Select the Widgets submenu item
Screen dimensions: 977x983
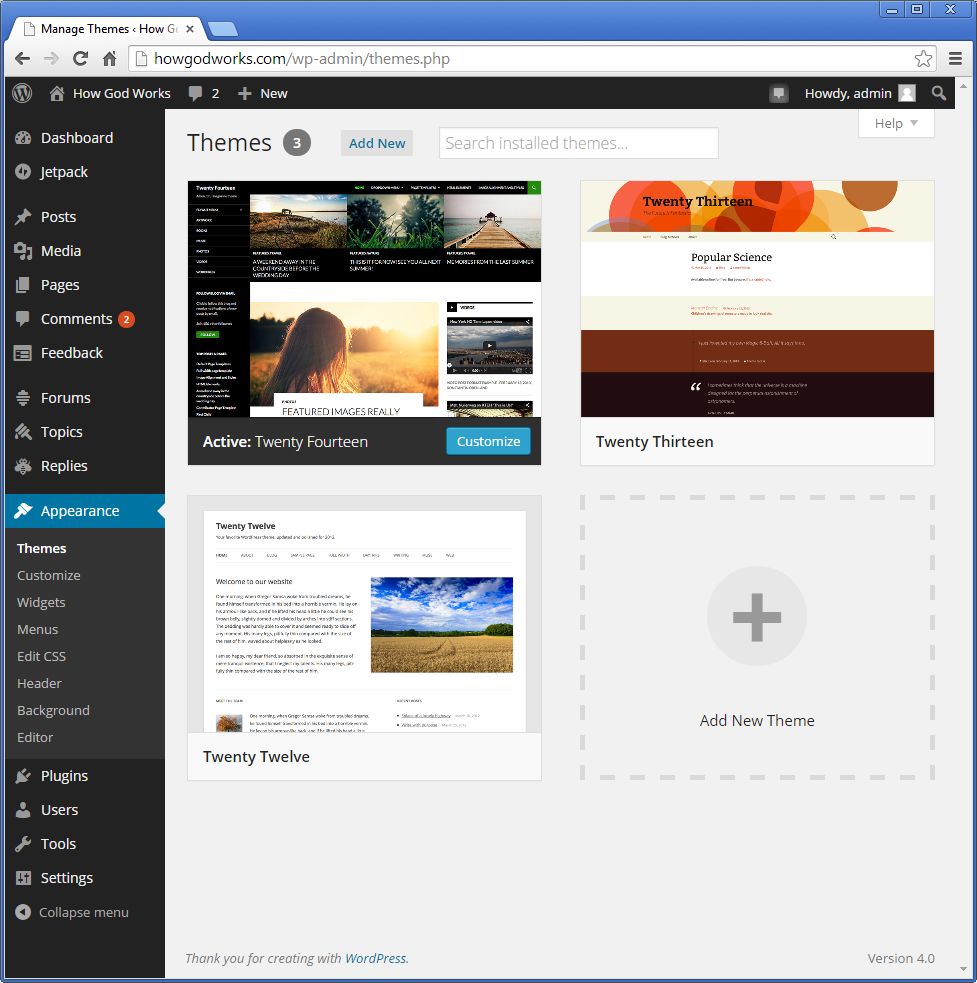[x=41, y=602]
